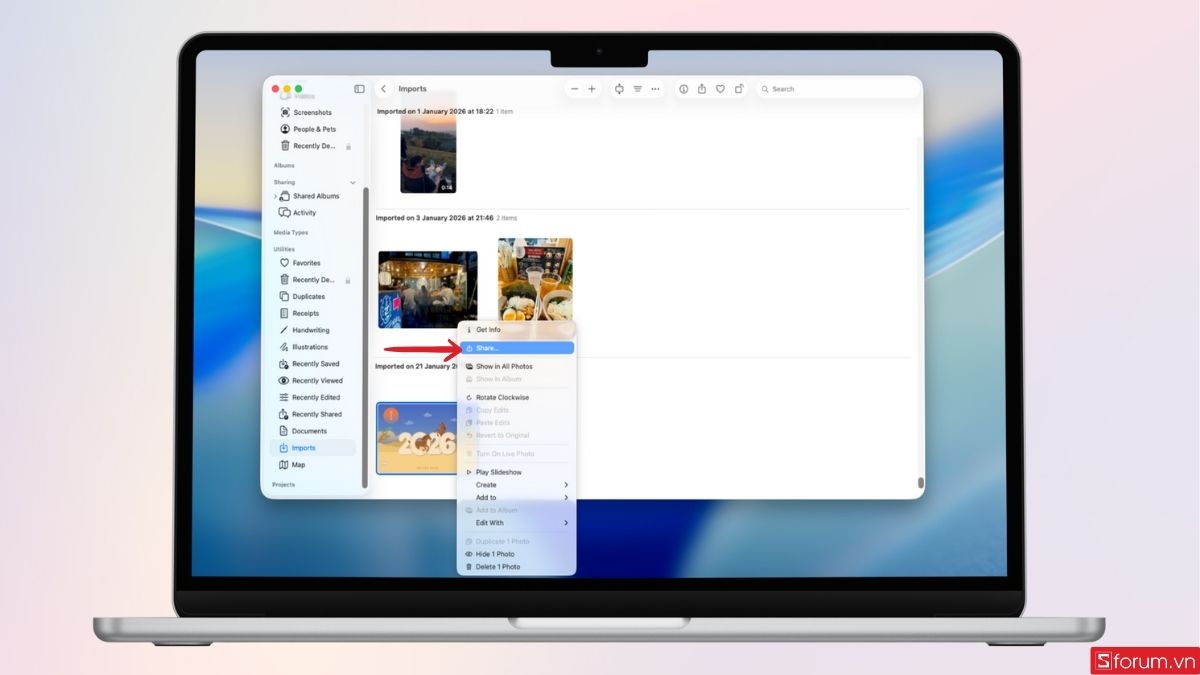The image size is (1200, 675).
Task: Collapse the Sharing section chevron
Action: (x=352, y=182)
